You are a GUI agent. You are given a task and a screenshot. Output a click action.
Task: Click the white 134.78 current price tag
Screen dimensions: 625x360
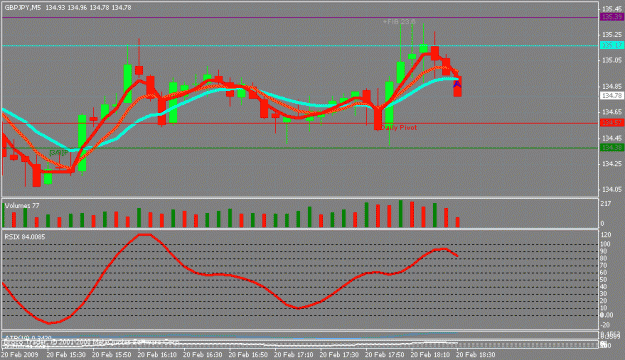click(x=612, y=96)
